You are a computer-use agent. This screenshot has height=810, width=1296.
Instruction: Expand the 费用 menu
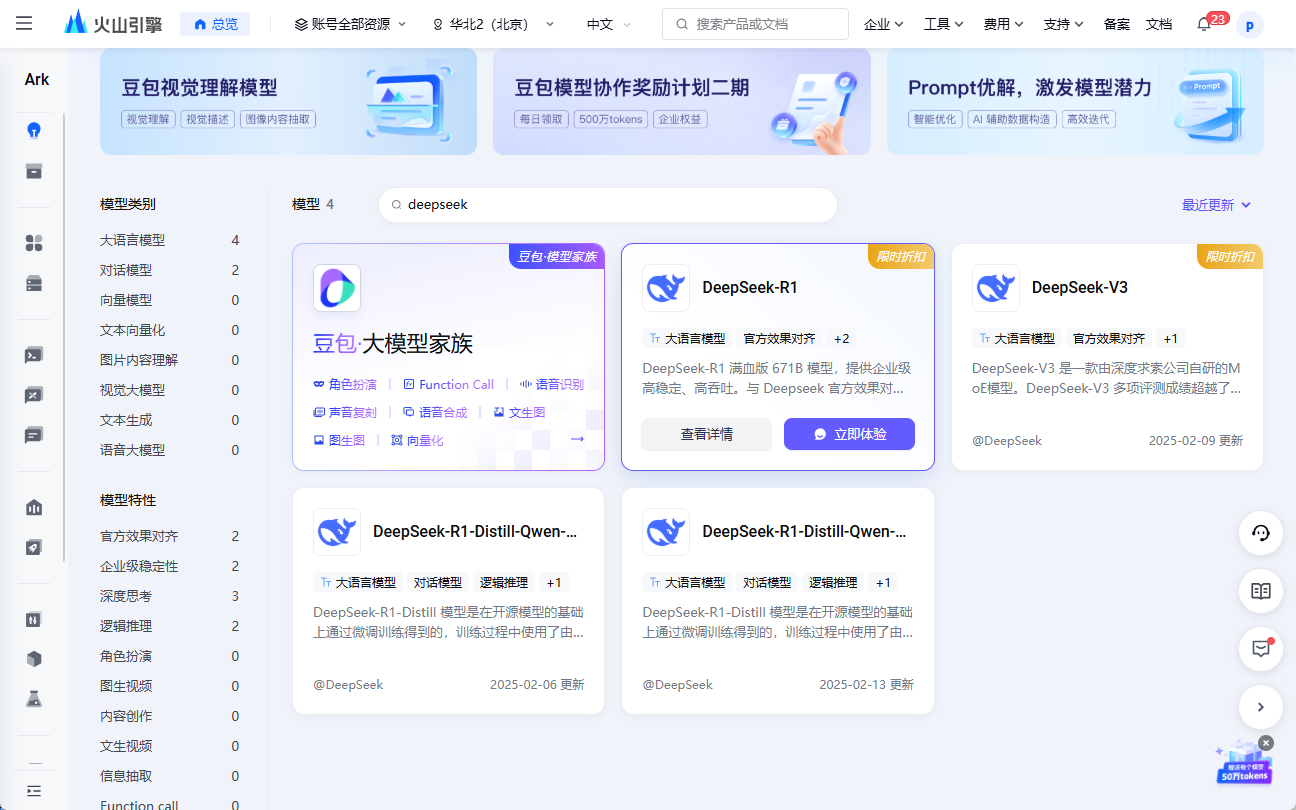tap(1003, 24)
